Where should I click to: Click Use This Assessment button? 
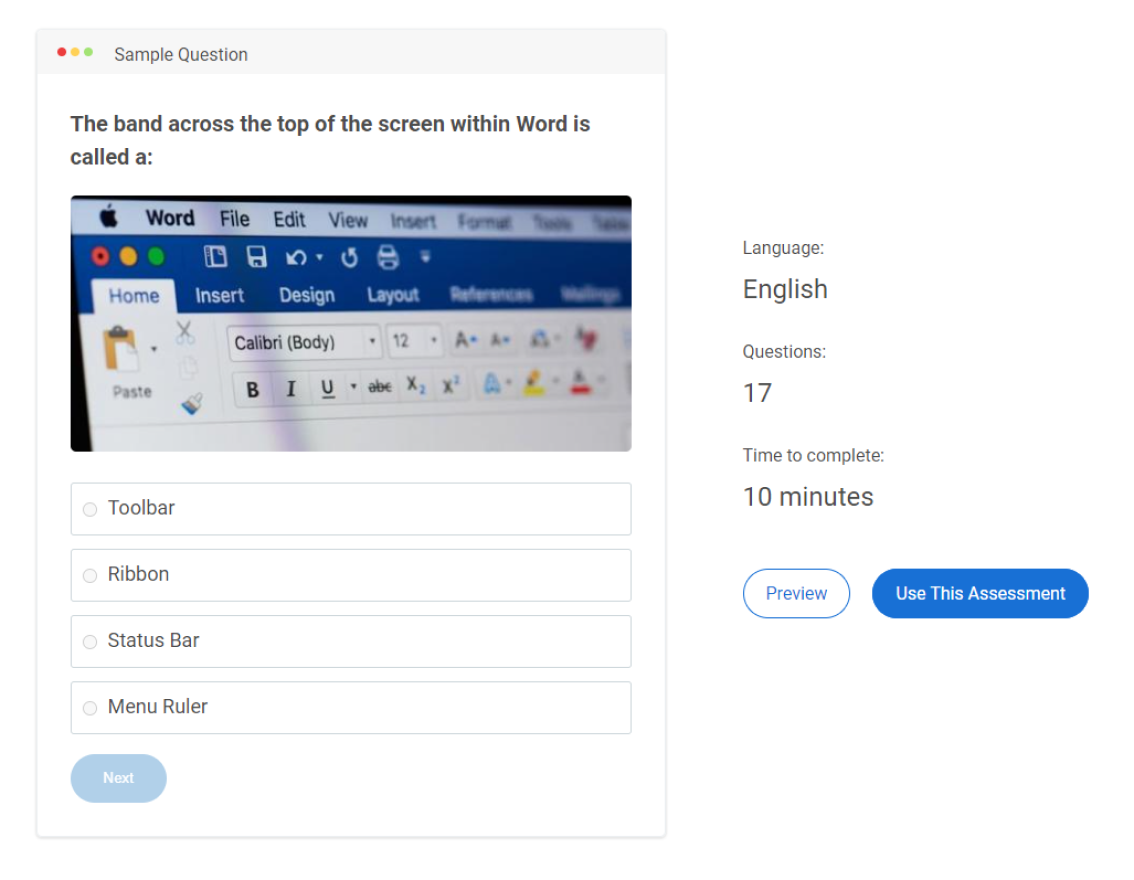[979, 593]
